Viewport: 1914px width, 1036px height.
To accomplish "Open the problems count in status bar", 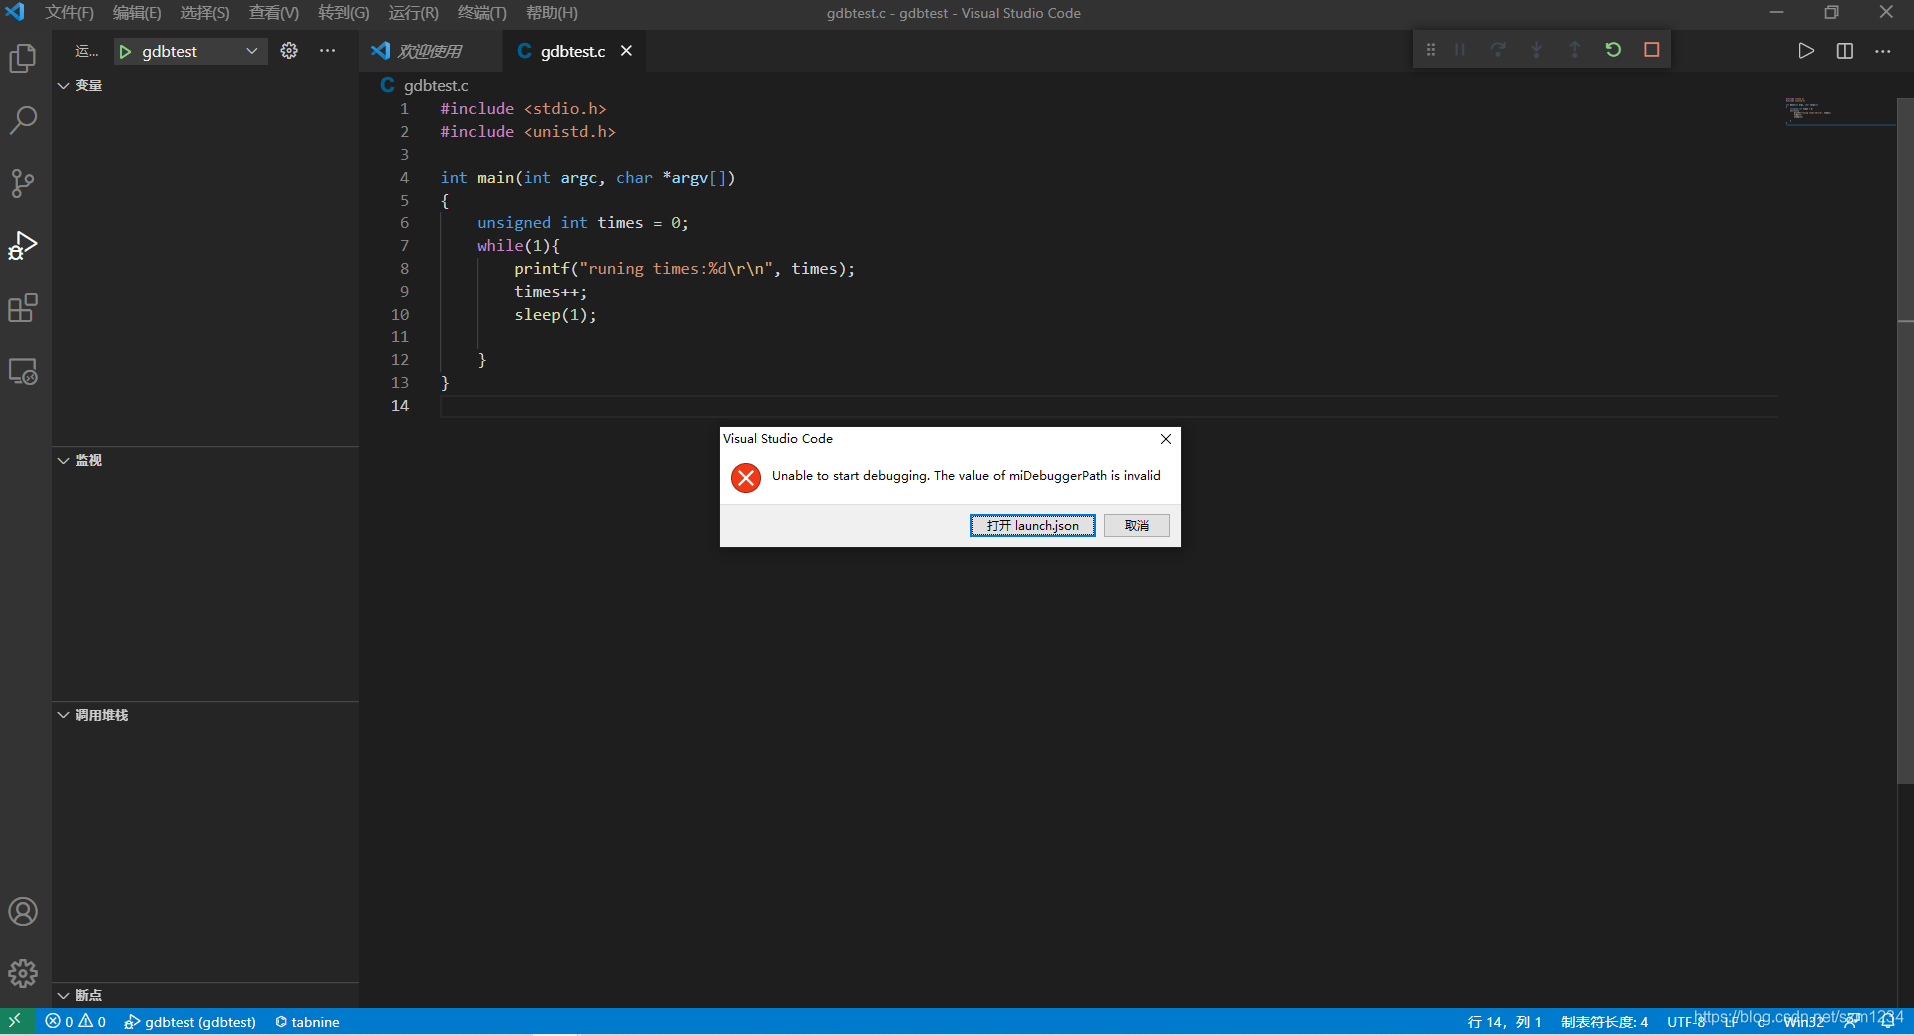I will [x=76, y=1022].
